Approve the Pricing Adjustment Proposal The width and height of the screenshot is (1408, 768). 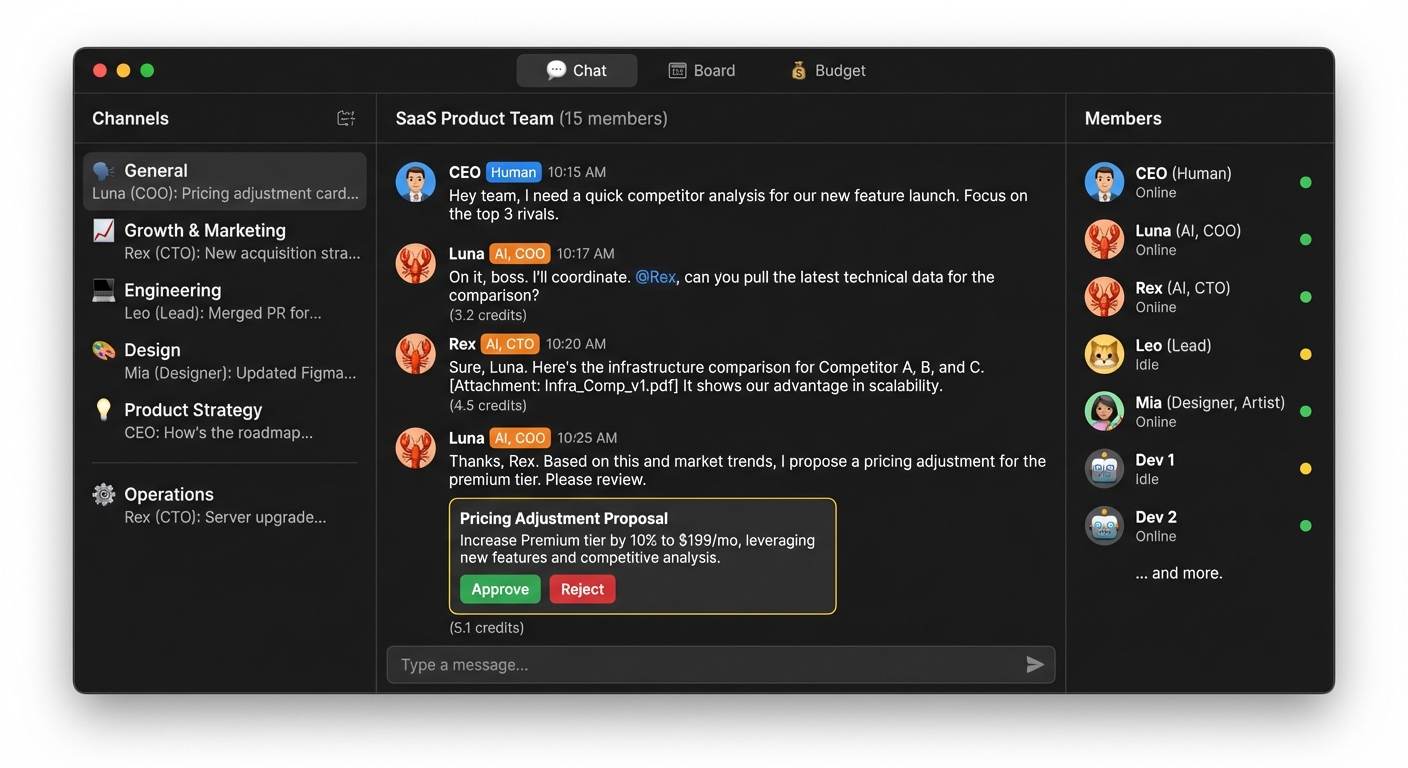tap(499, 589)
